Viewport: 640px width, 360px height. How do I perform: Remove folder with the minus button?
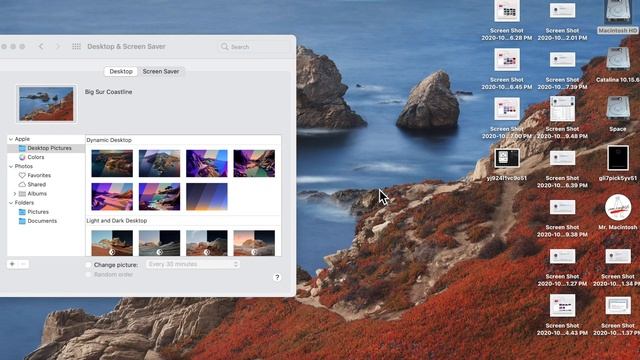[x=23, y=264]
